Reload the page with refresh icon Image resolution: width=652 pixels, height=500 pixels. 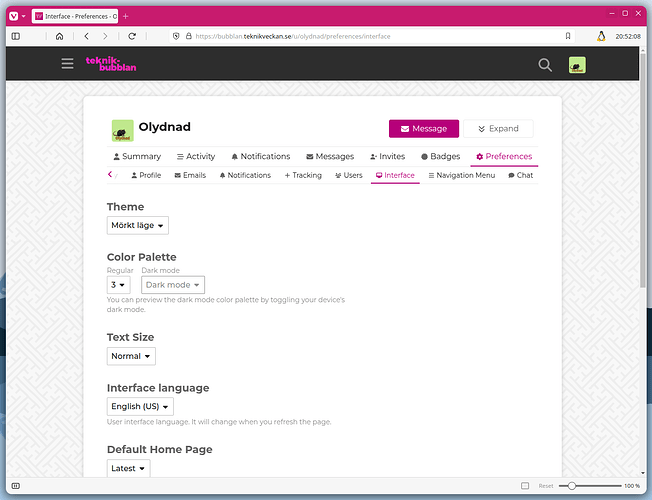132,36
